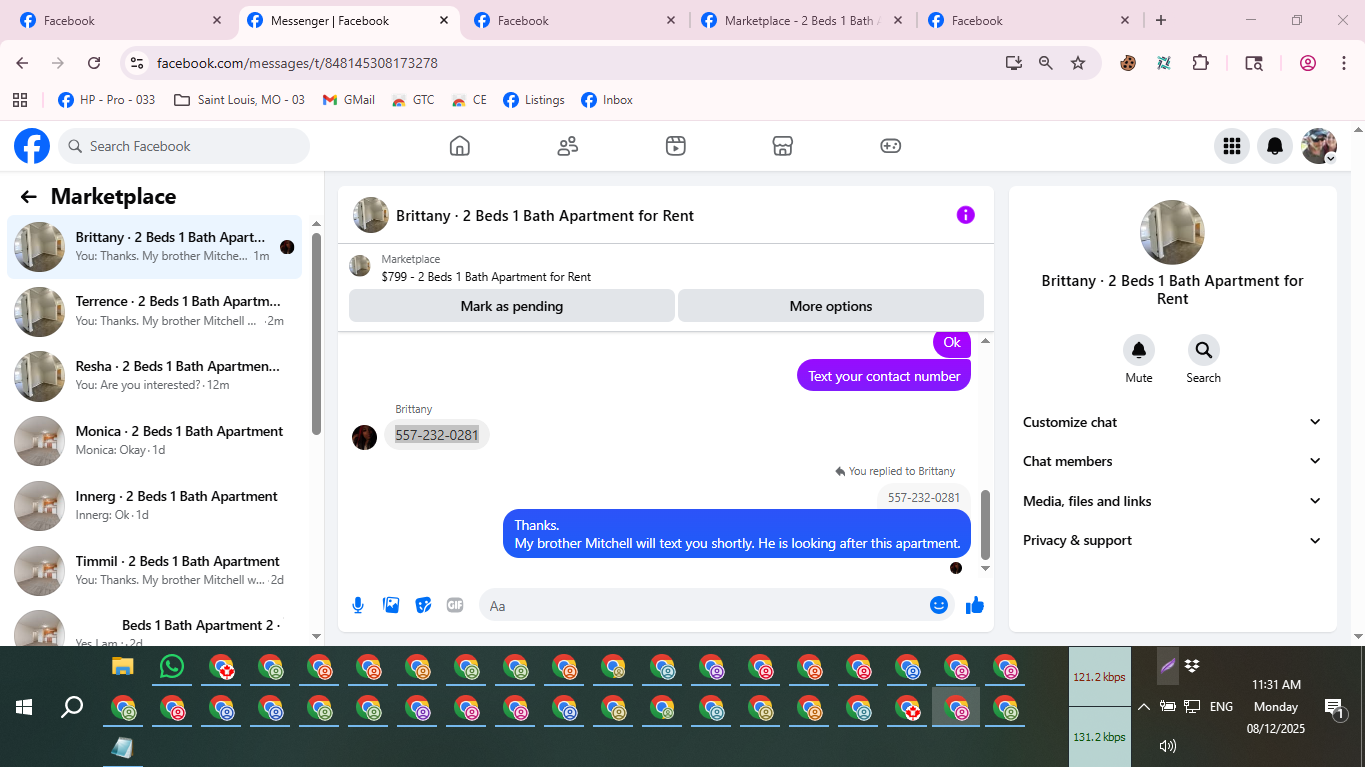This screenshot has width=1365, height=767.
Task: Open the cookie extension icon
Action: tap(1128, 63)
